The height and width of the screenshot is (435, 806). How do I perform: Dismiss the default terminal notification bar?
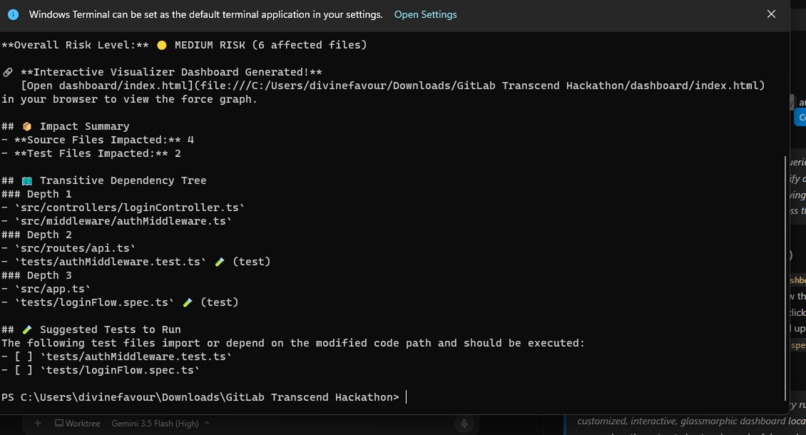pyautogui.click(x=771, y=14)
